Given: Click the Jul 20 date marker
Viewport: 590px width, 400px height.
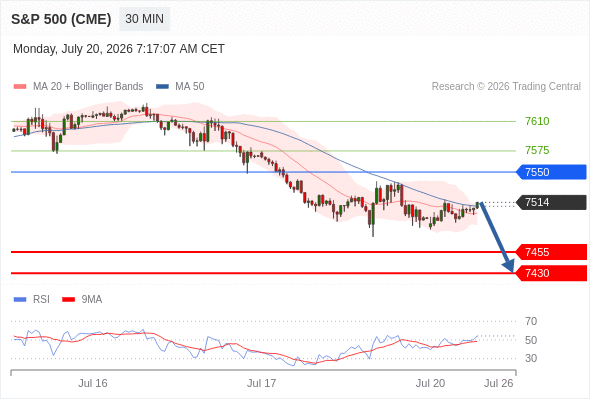Looking at the screenshot, I should coord(430,383).
